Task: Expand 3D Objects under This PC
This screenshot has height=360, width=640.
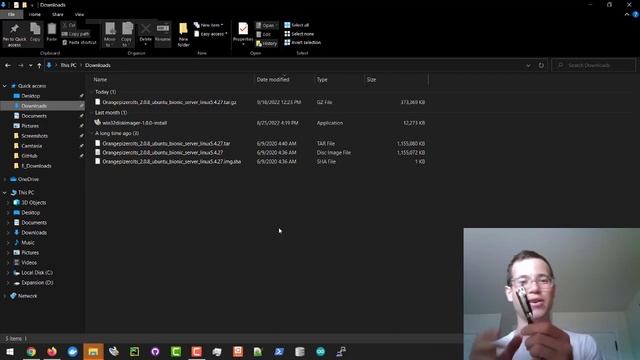Action: coord(8,203)
